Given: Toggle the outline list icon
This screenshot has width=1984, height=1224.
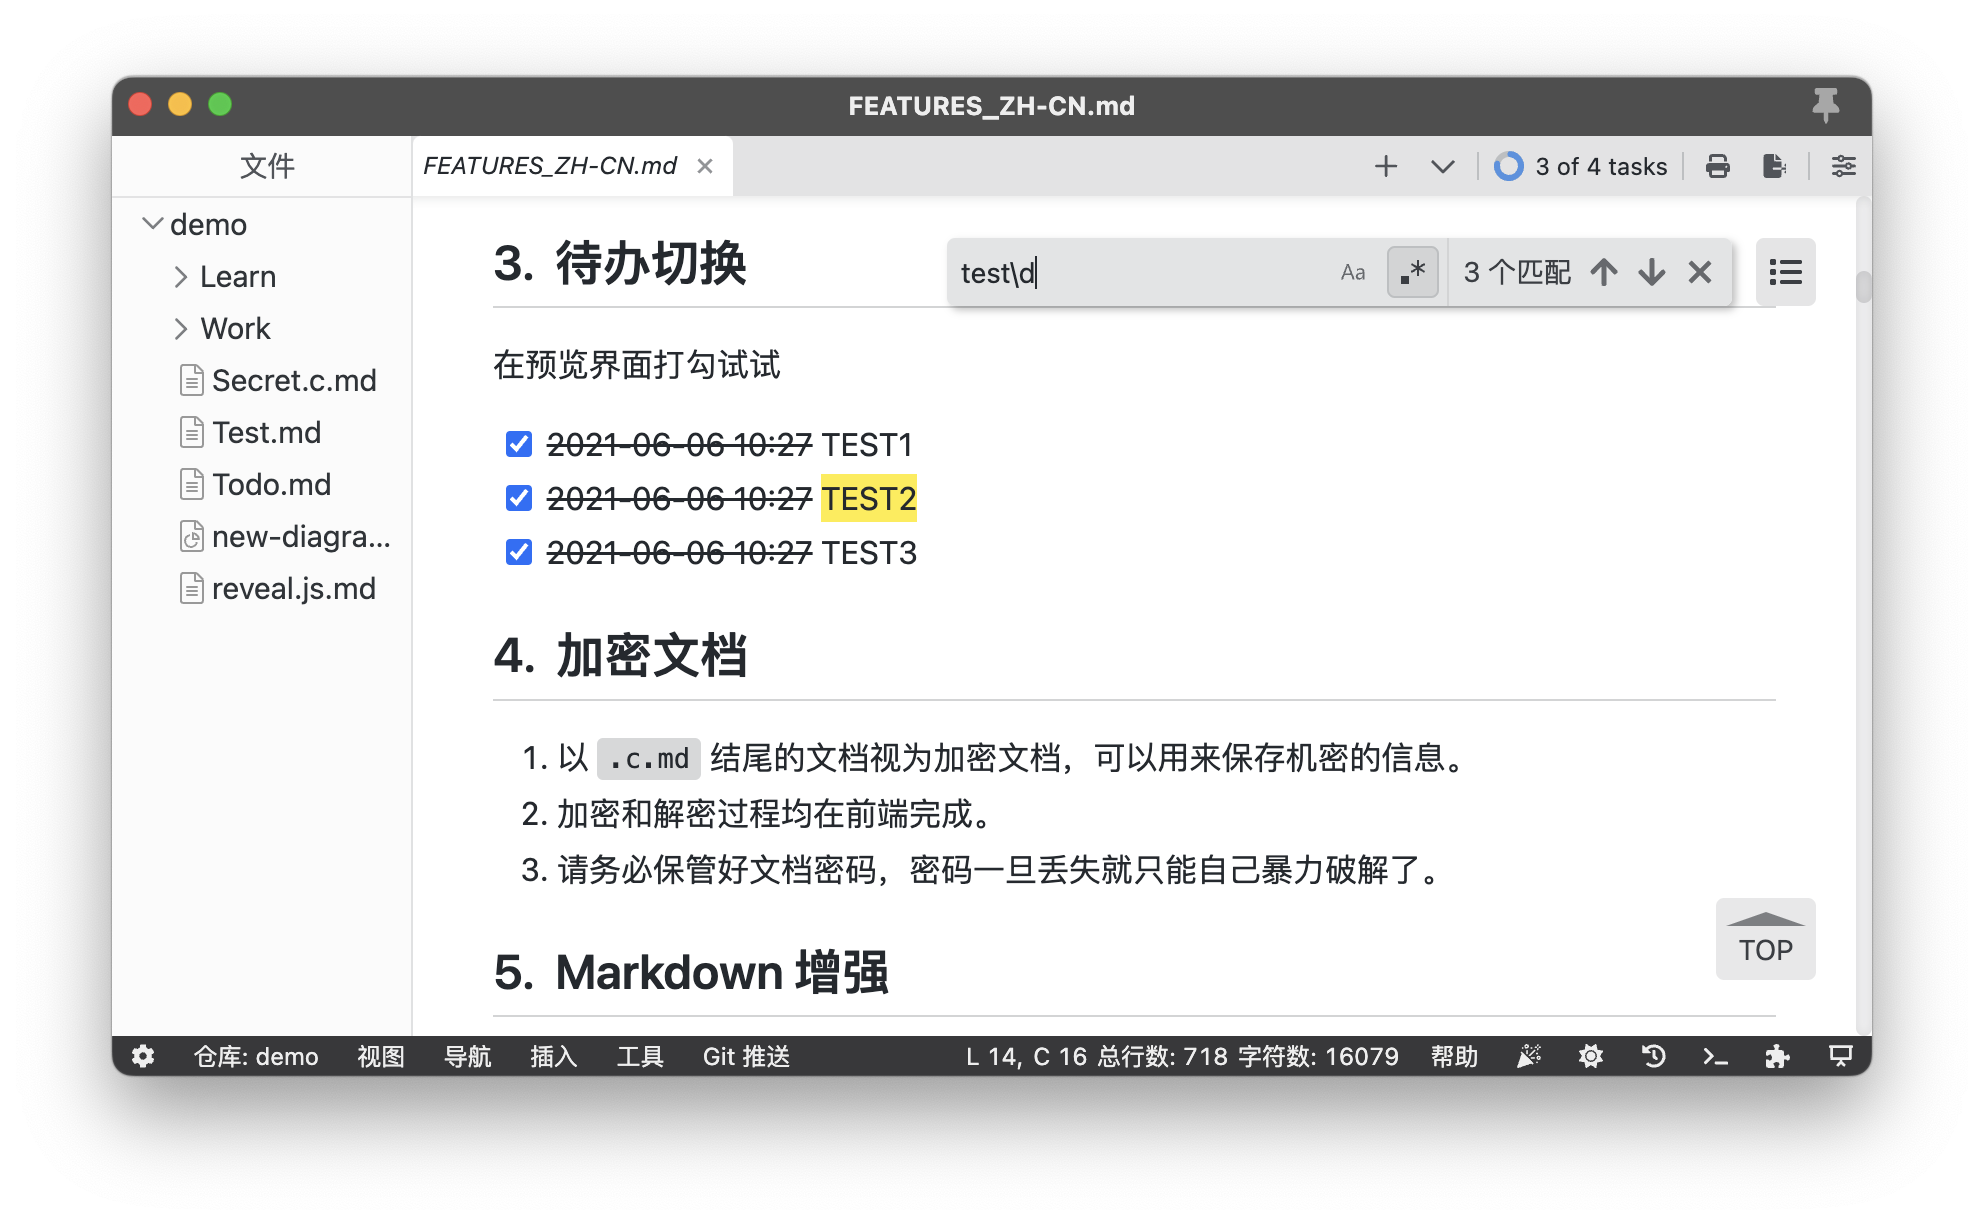Looking at the screenshot, I should coord(1785,272).
